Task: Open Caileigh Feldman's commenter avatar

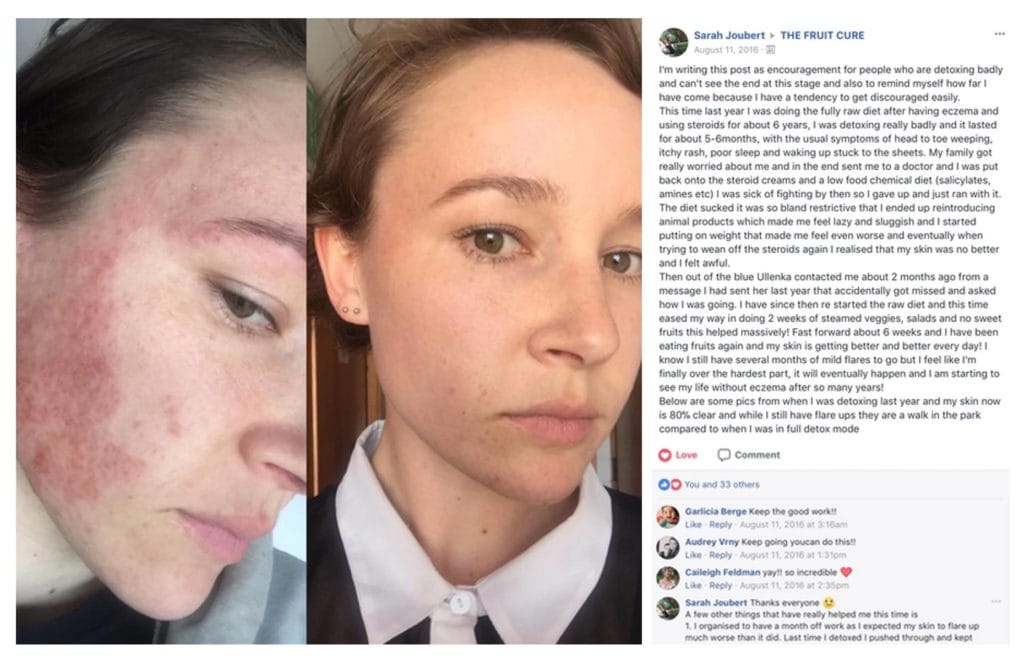Action: click(668, 577)
